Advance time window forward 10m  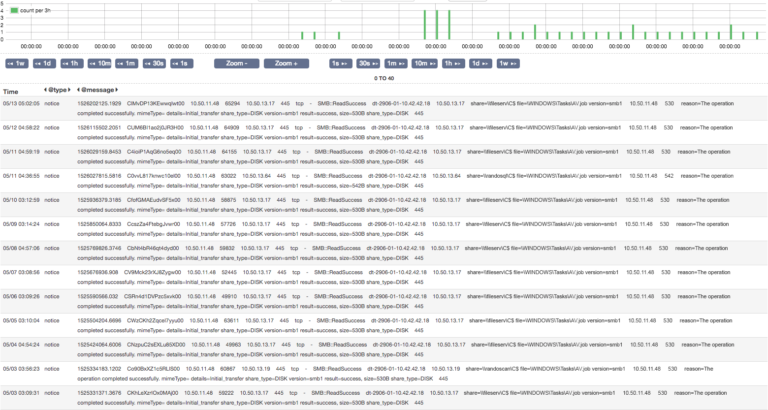click(x=423, y=63)
